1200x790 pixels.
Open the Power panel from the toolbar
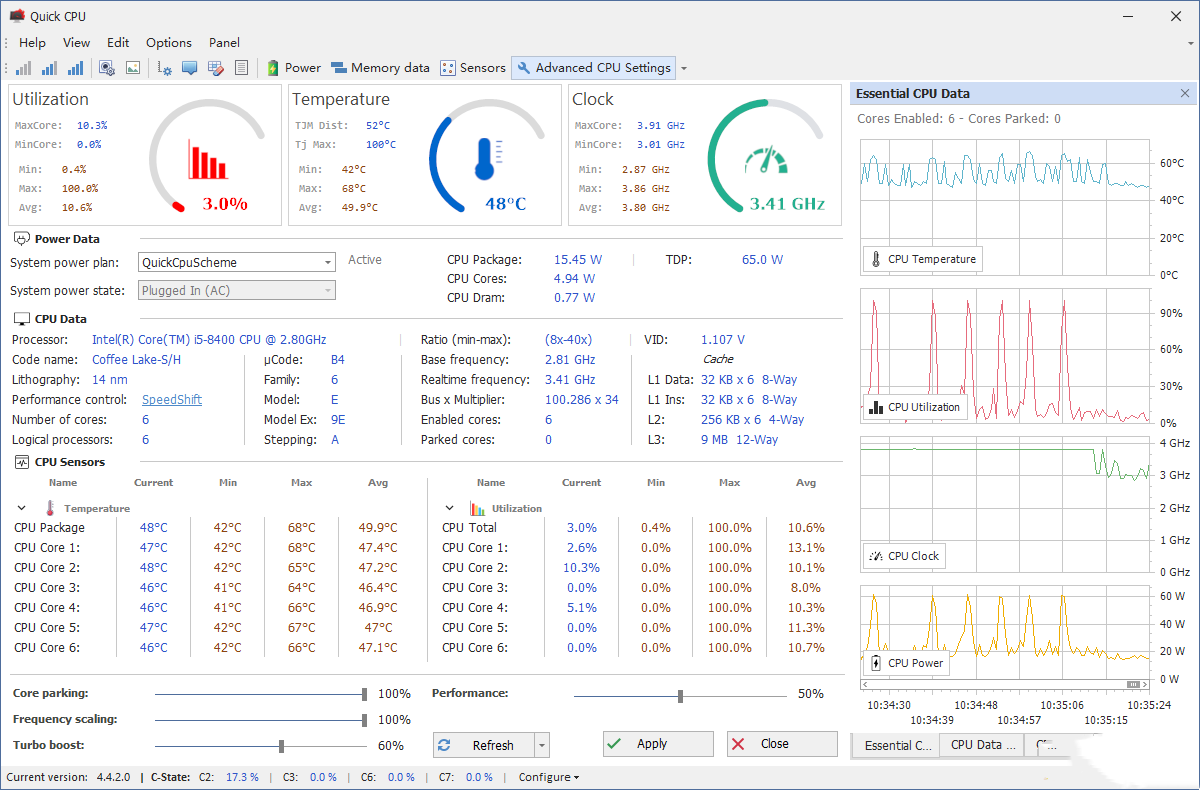coord(293,67)
